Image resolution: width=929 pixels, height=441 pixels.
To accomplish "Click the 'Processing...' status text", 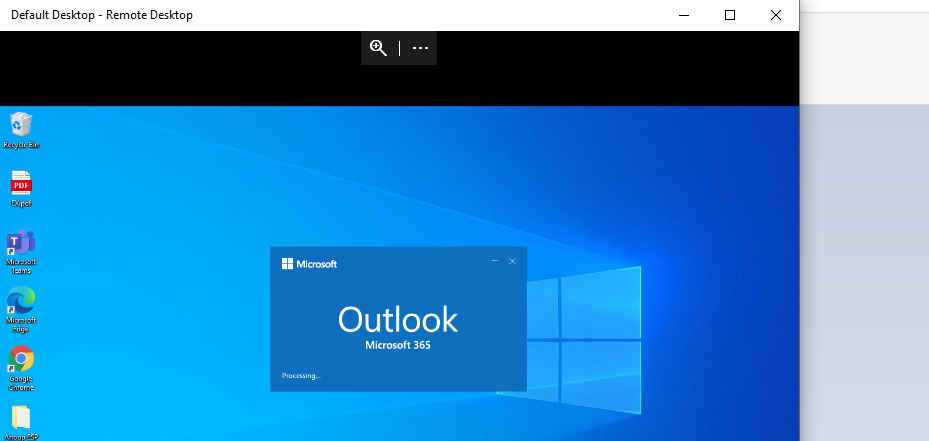I will point(301,375).
